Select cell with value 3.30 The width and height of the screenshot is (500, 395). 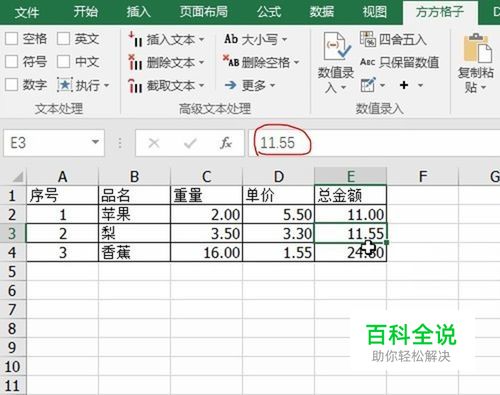pyautogui.click(x=279, y=233)
